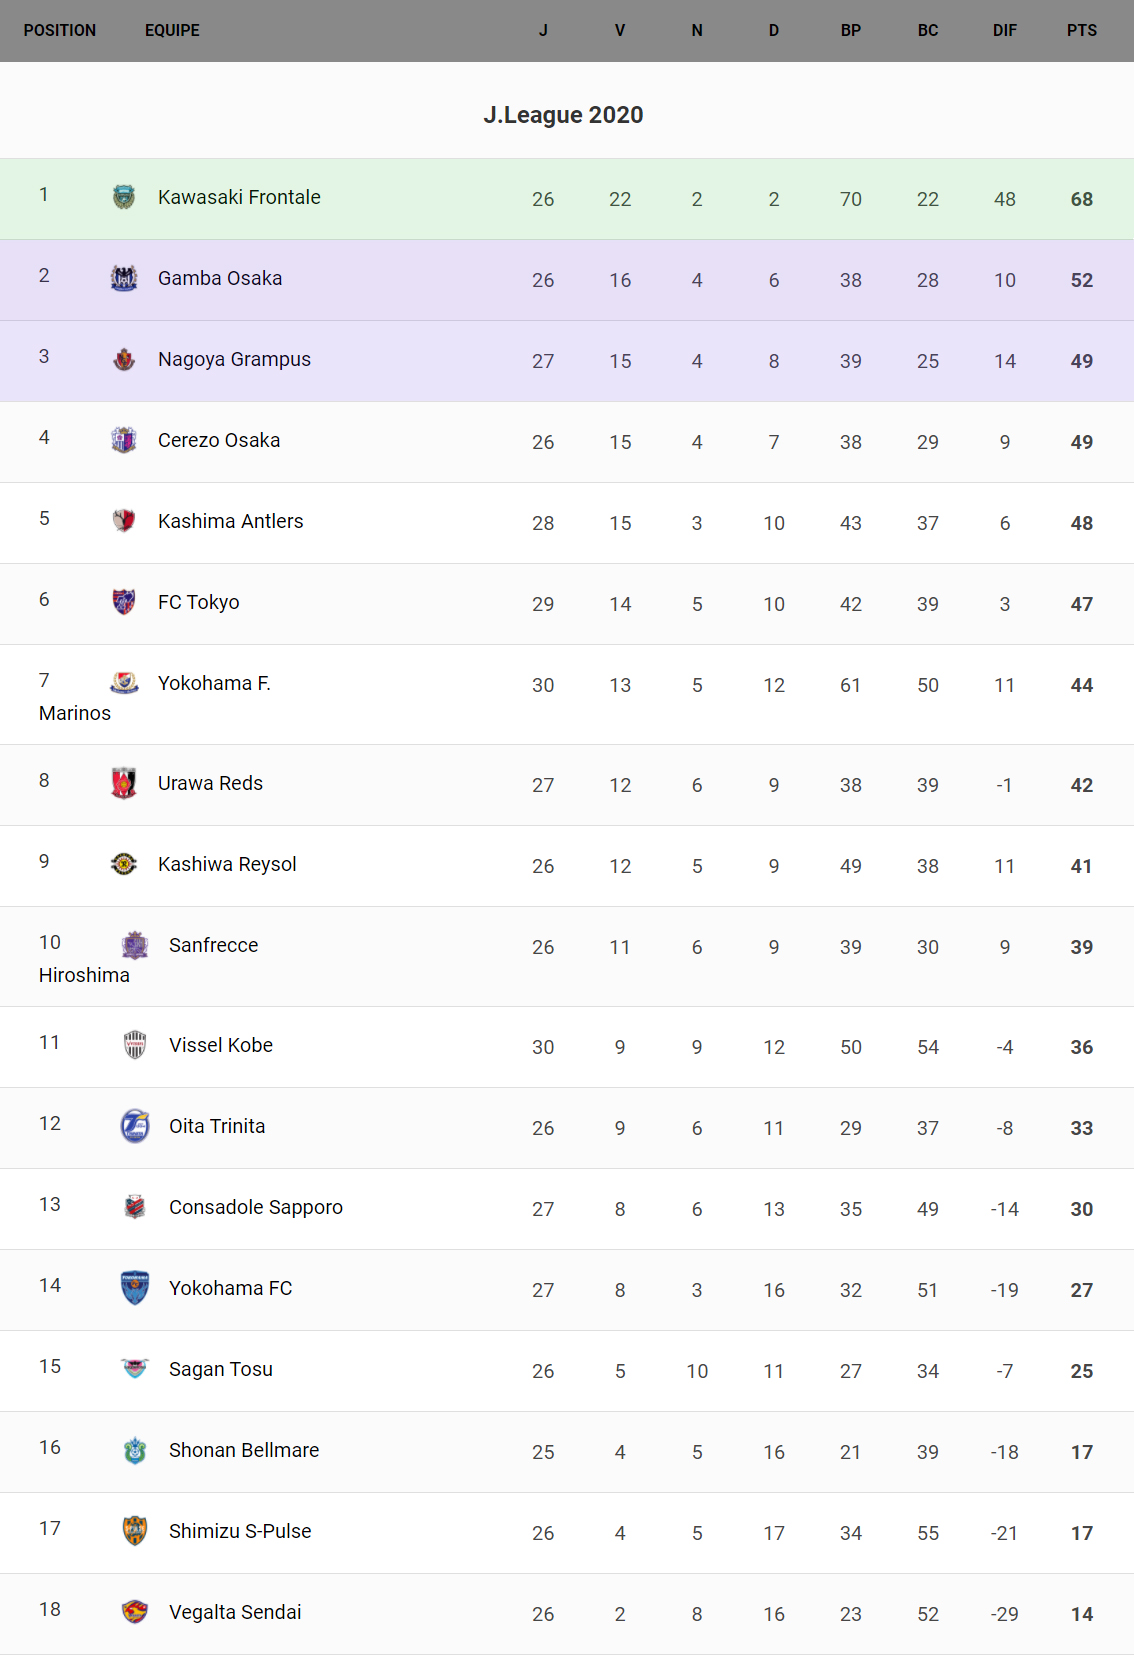Viewport: 1134px width, 1662px height.
Task: Click the Yokohama FC shield logo
Action: tap(135, 1288)
